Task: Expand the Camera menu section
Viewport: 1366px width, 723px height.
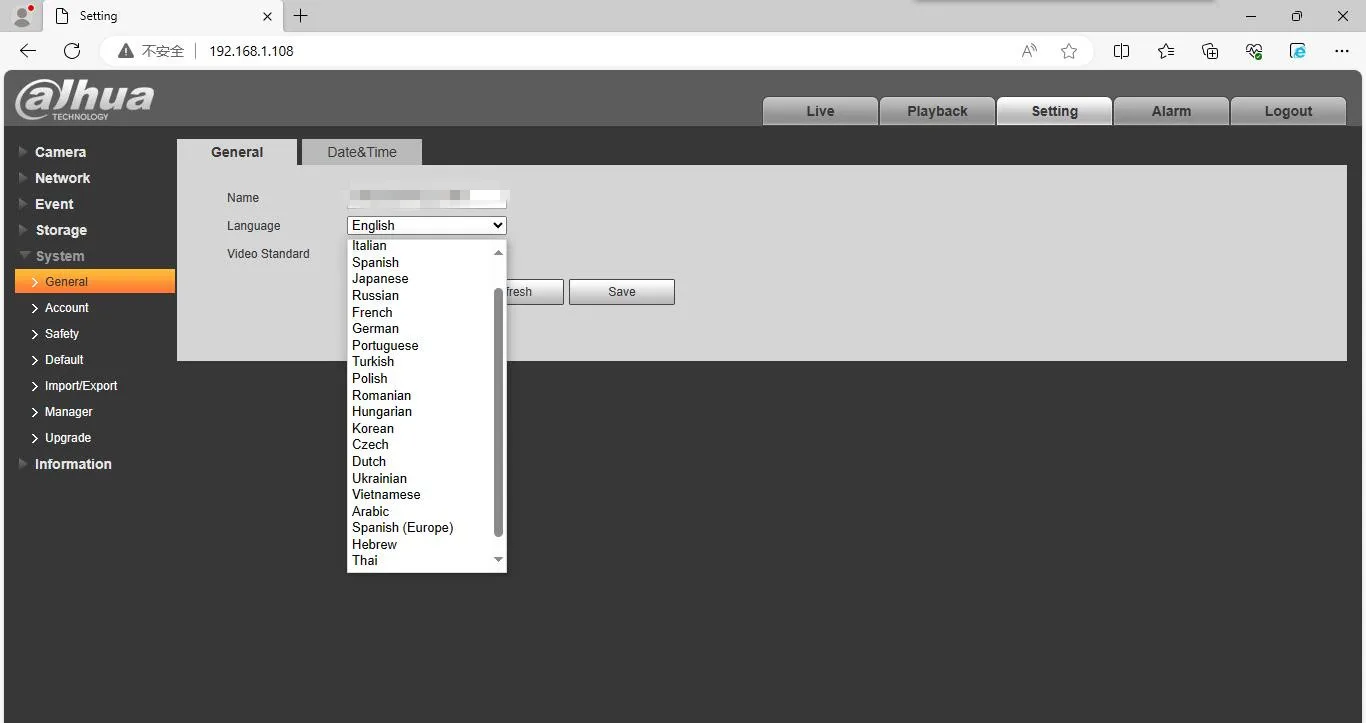Action: [x=60, y=152]
